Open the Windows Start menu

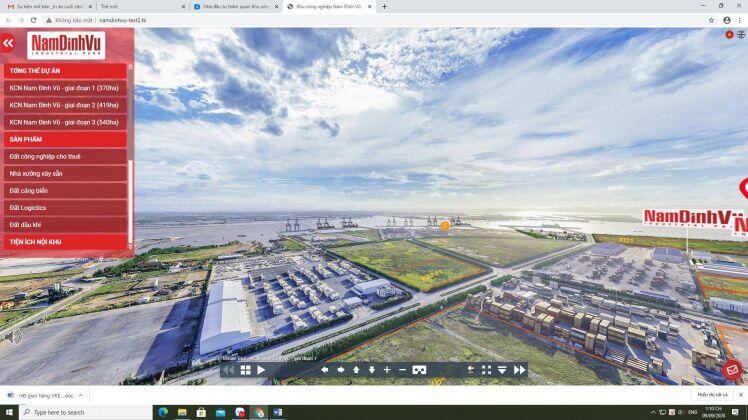9,412
